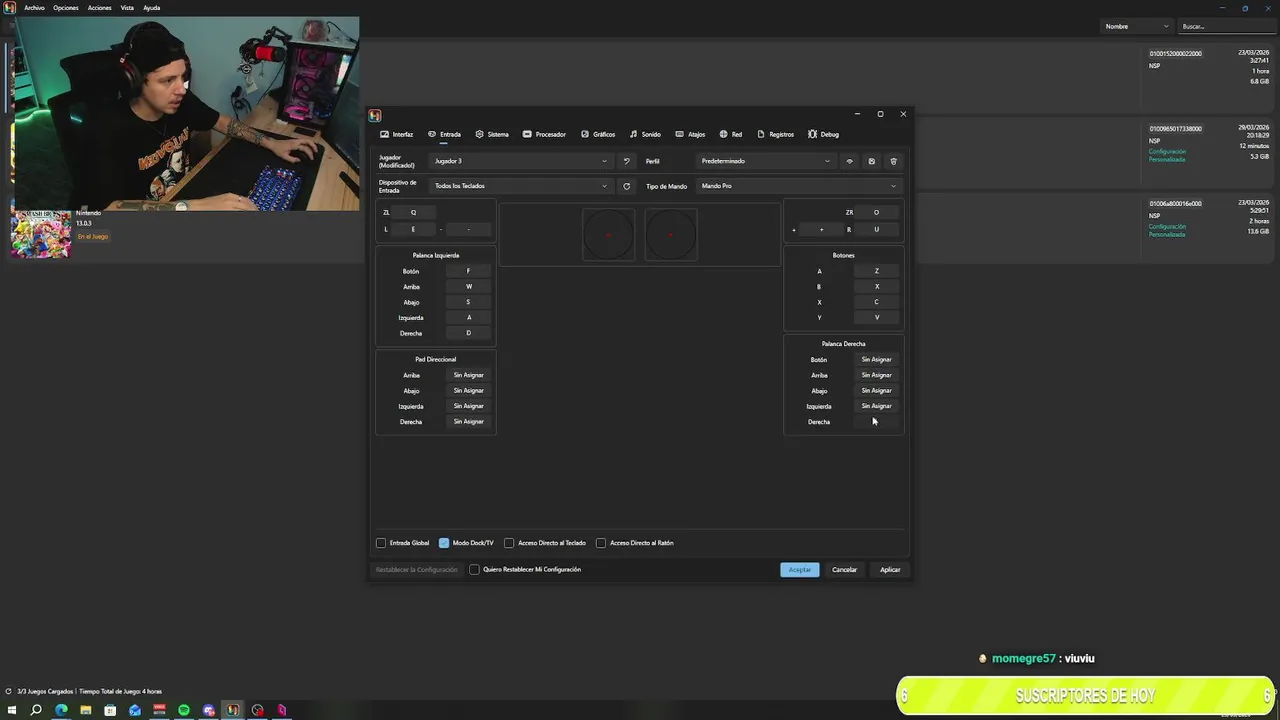Open the Opciones menu in the main window

click(66, 8)
